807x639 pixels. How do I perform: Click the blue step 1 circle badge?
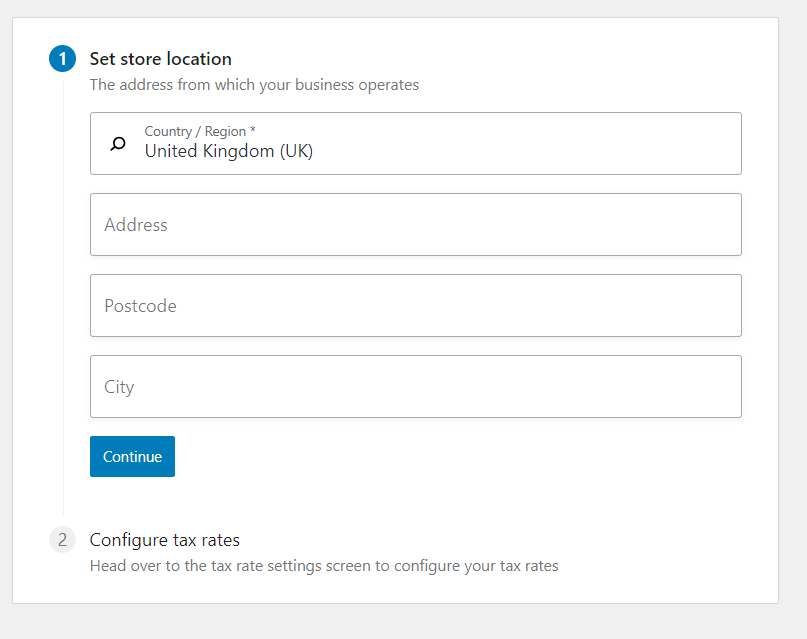62,59
